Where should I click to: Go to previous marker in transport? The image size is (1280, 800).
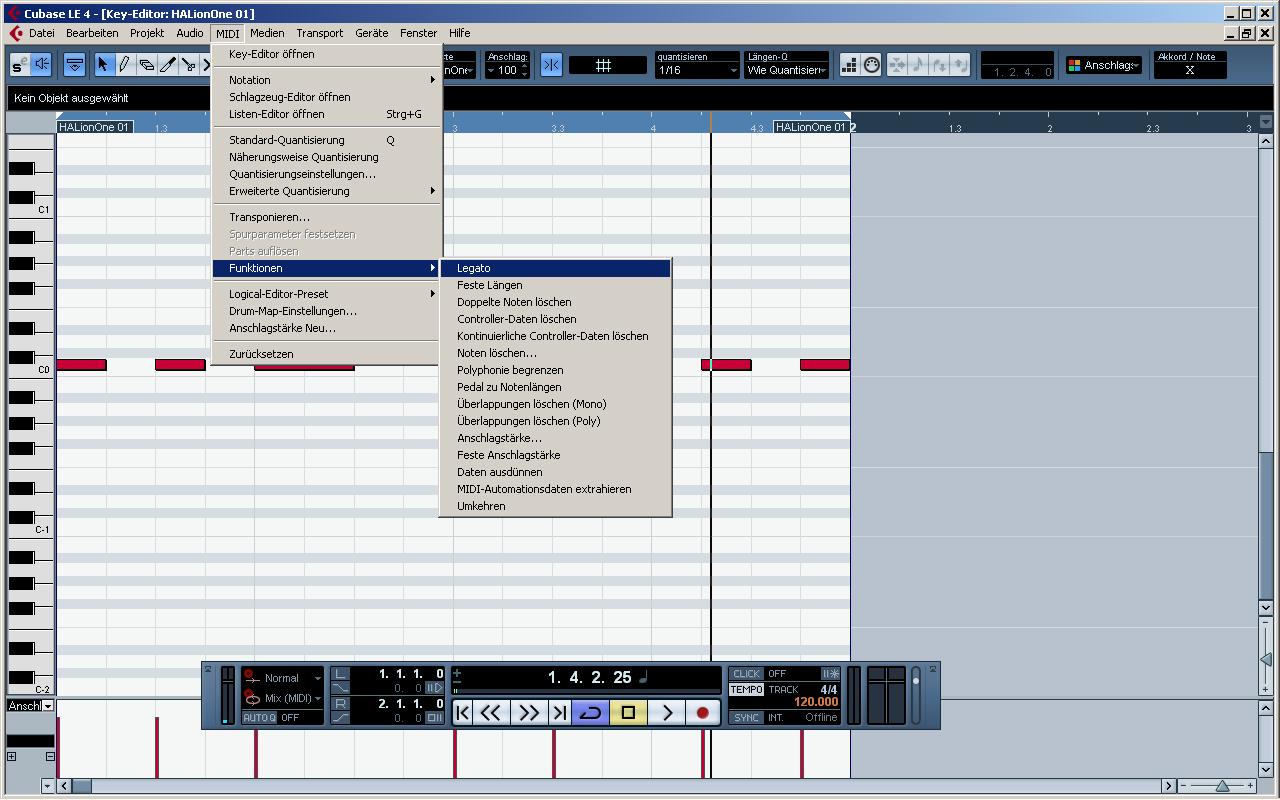click(462, 712)
